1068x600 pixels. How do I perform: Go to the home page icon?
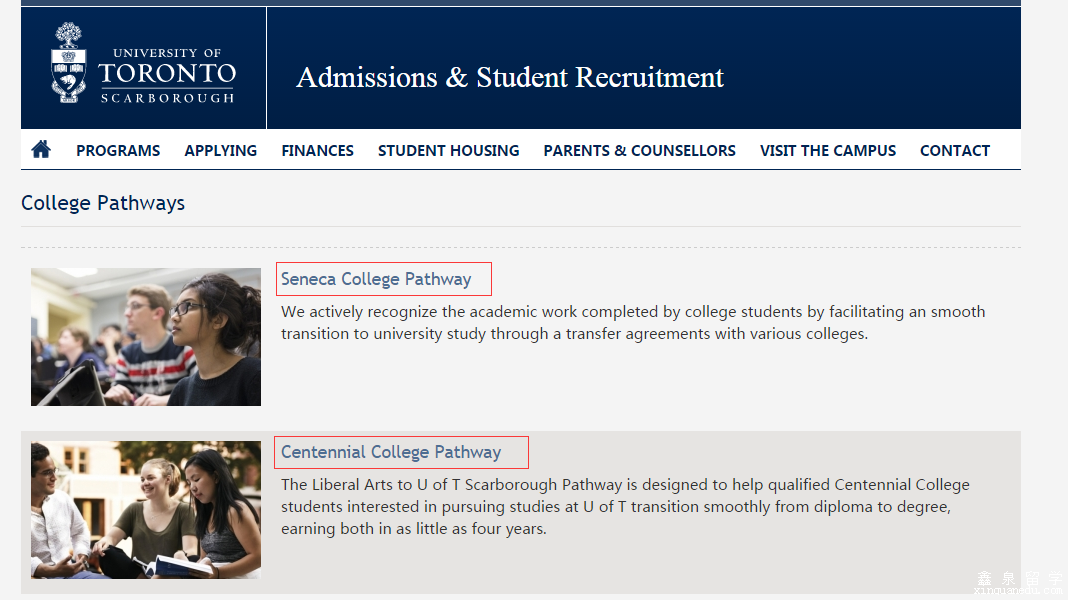(41, 149)
